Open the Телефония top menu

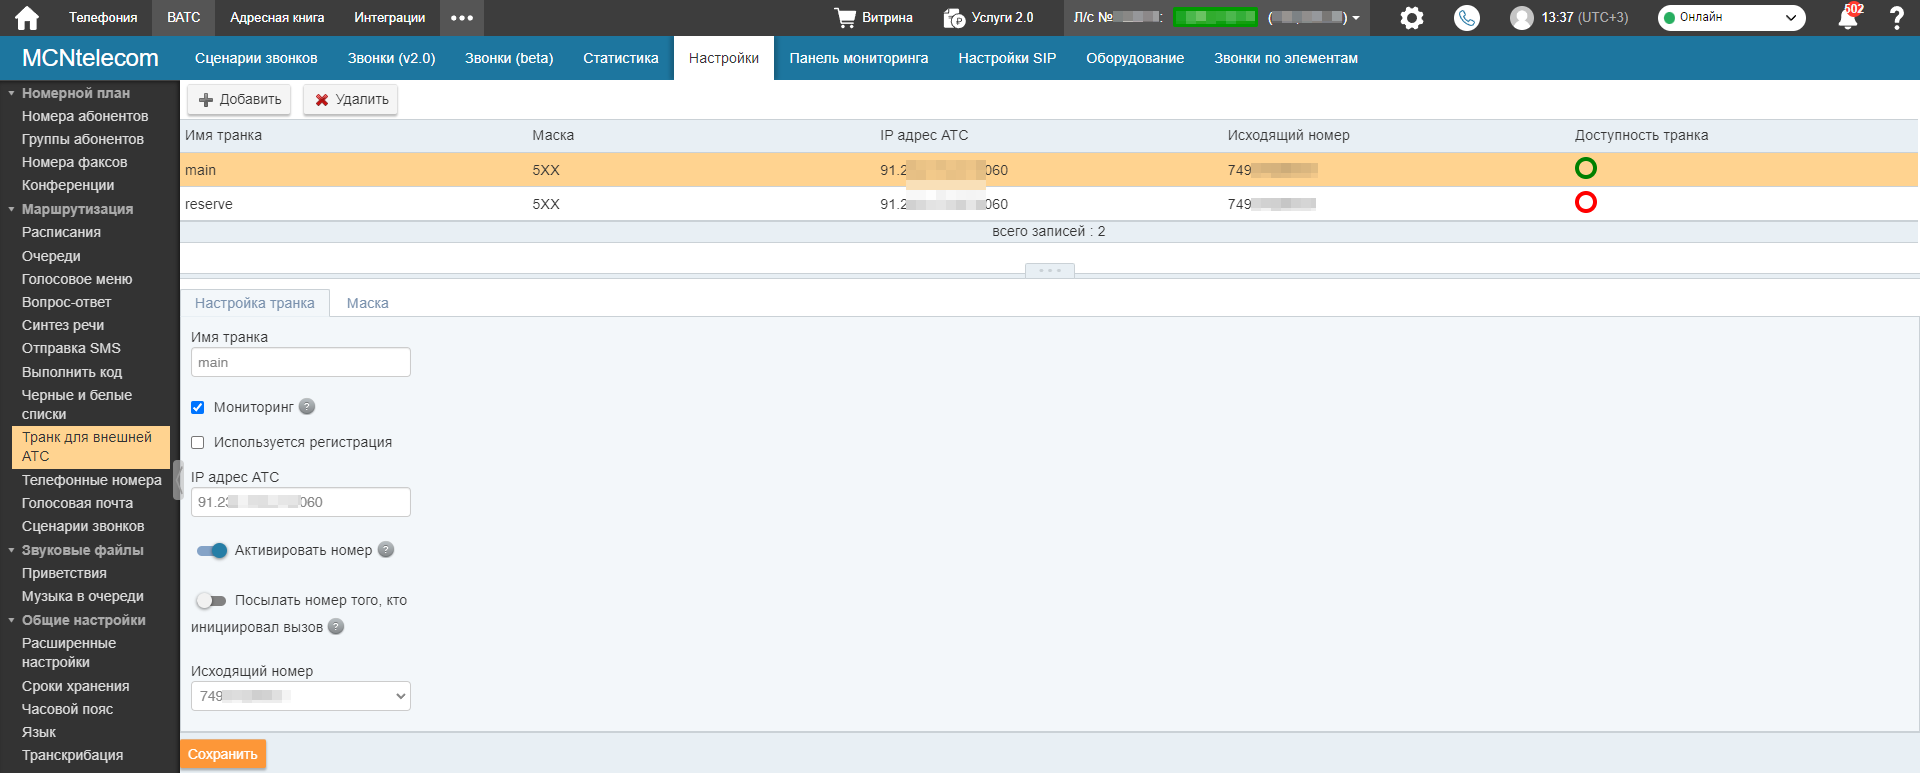coord(103,18)
